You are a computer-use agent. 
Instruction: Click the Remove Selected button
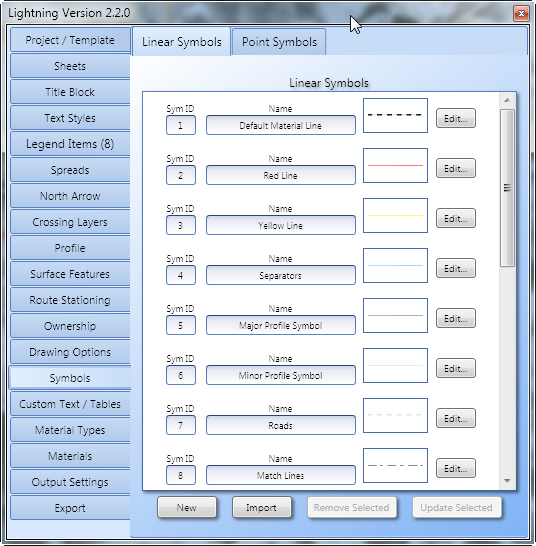point(352,507)
